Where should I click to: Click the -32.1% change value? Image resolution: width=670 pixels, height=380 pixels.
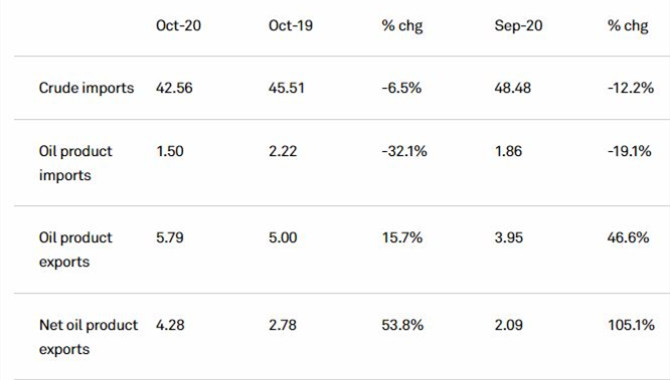tap(404, 151)
